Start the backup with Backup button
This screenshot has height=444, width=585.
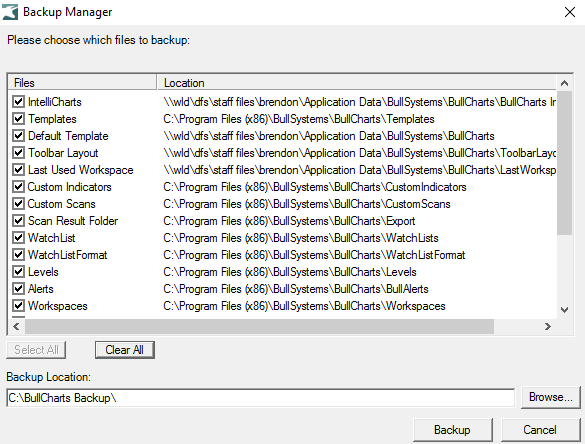453,430
